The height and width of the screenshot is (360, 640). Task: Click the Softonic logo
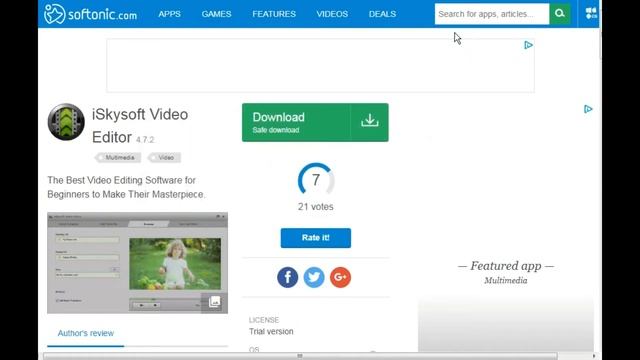pos(90,14)
